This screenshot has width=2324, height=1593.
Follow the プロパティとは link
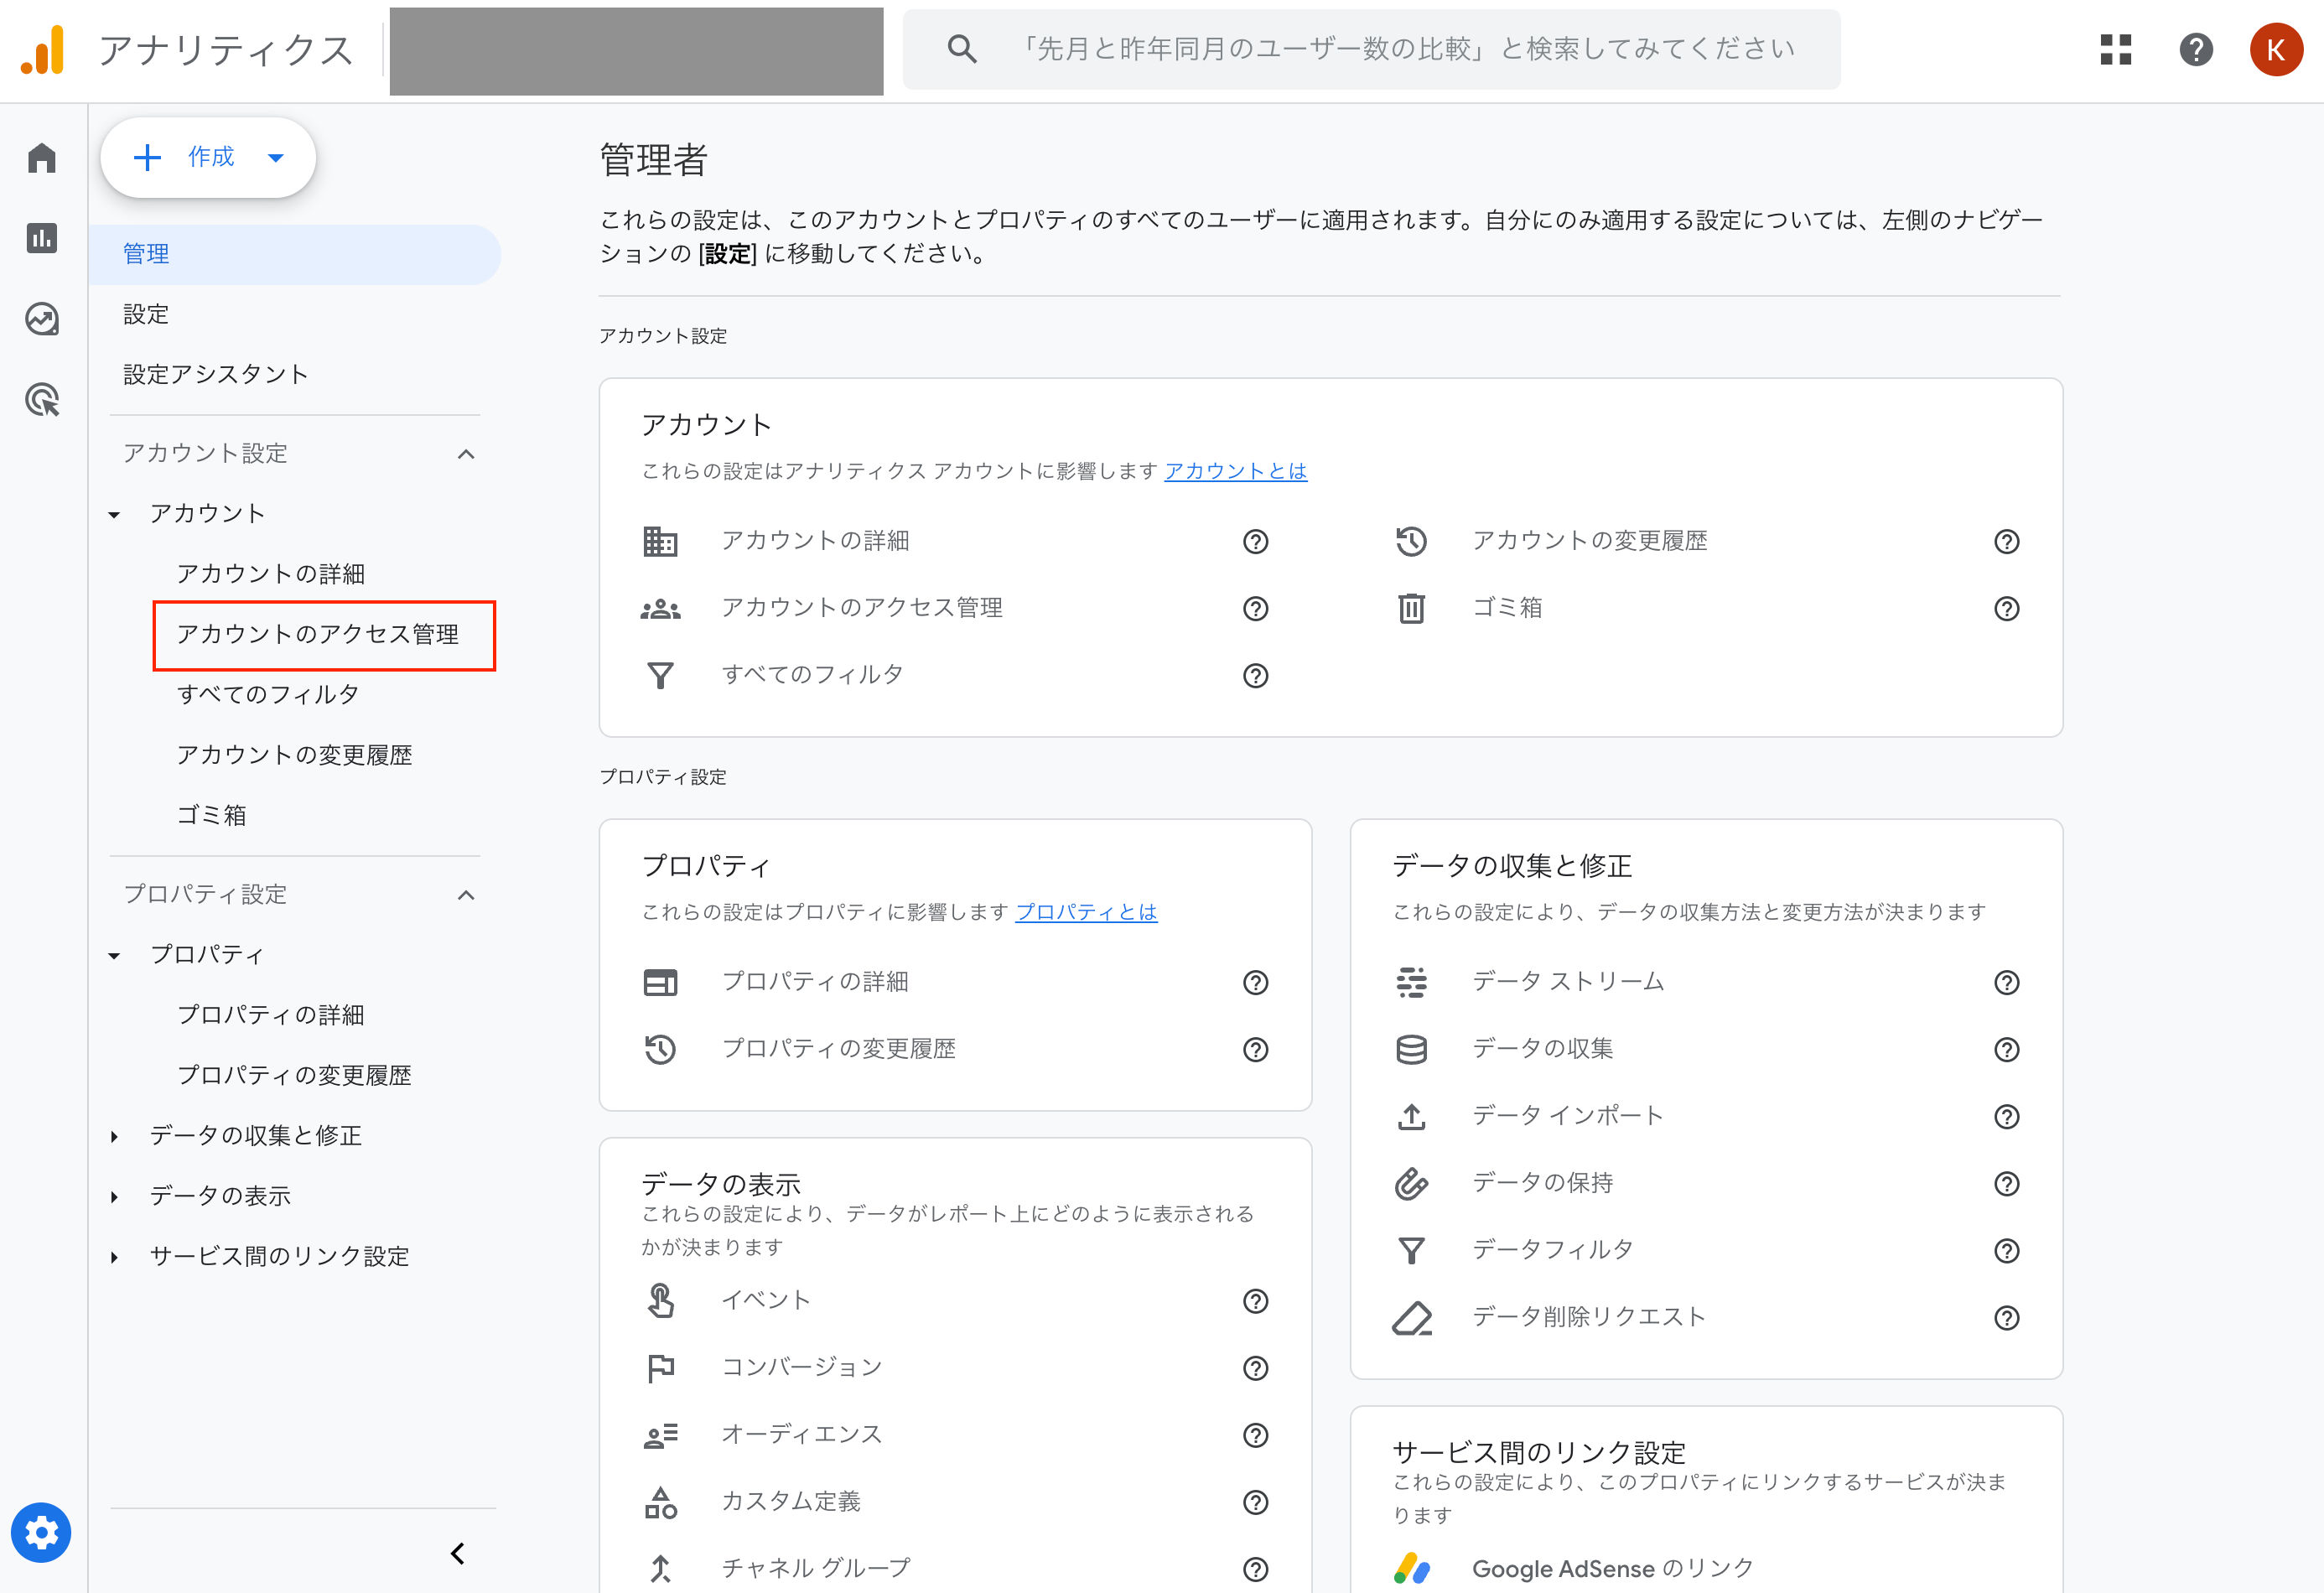(1086, 912)
